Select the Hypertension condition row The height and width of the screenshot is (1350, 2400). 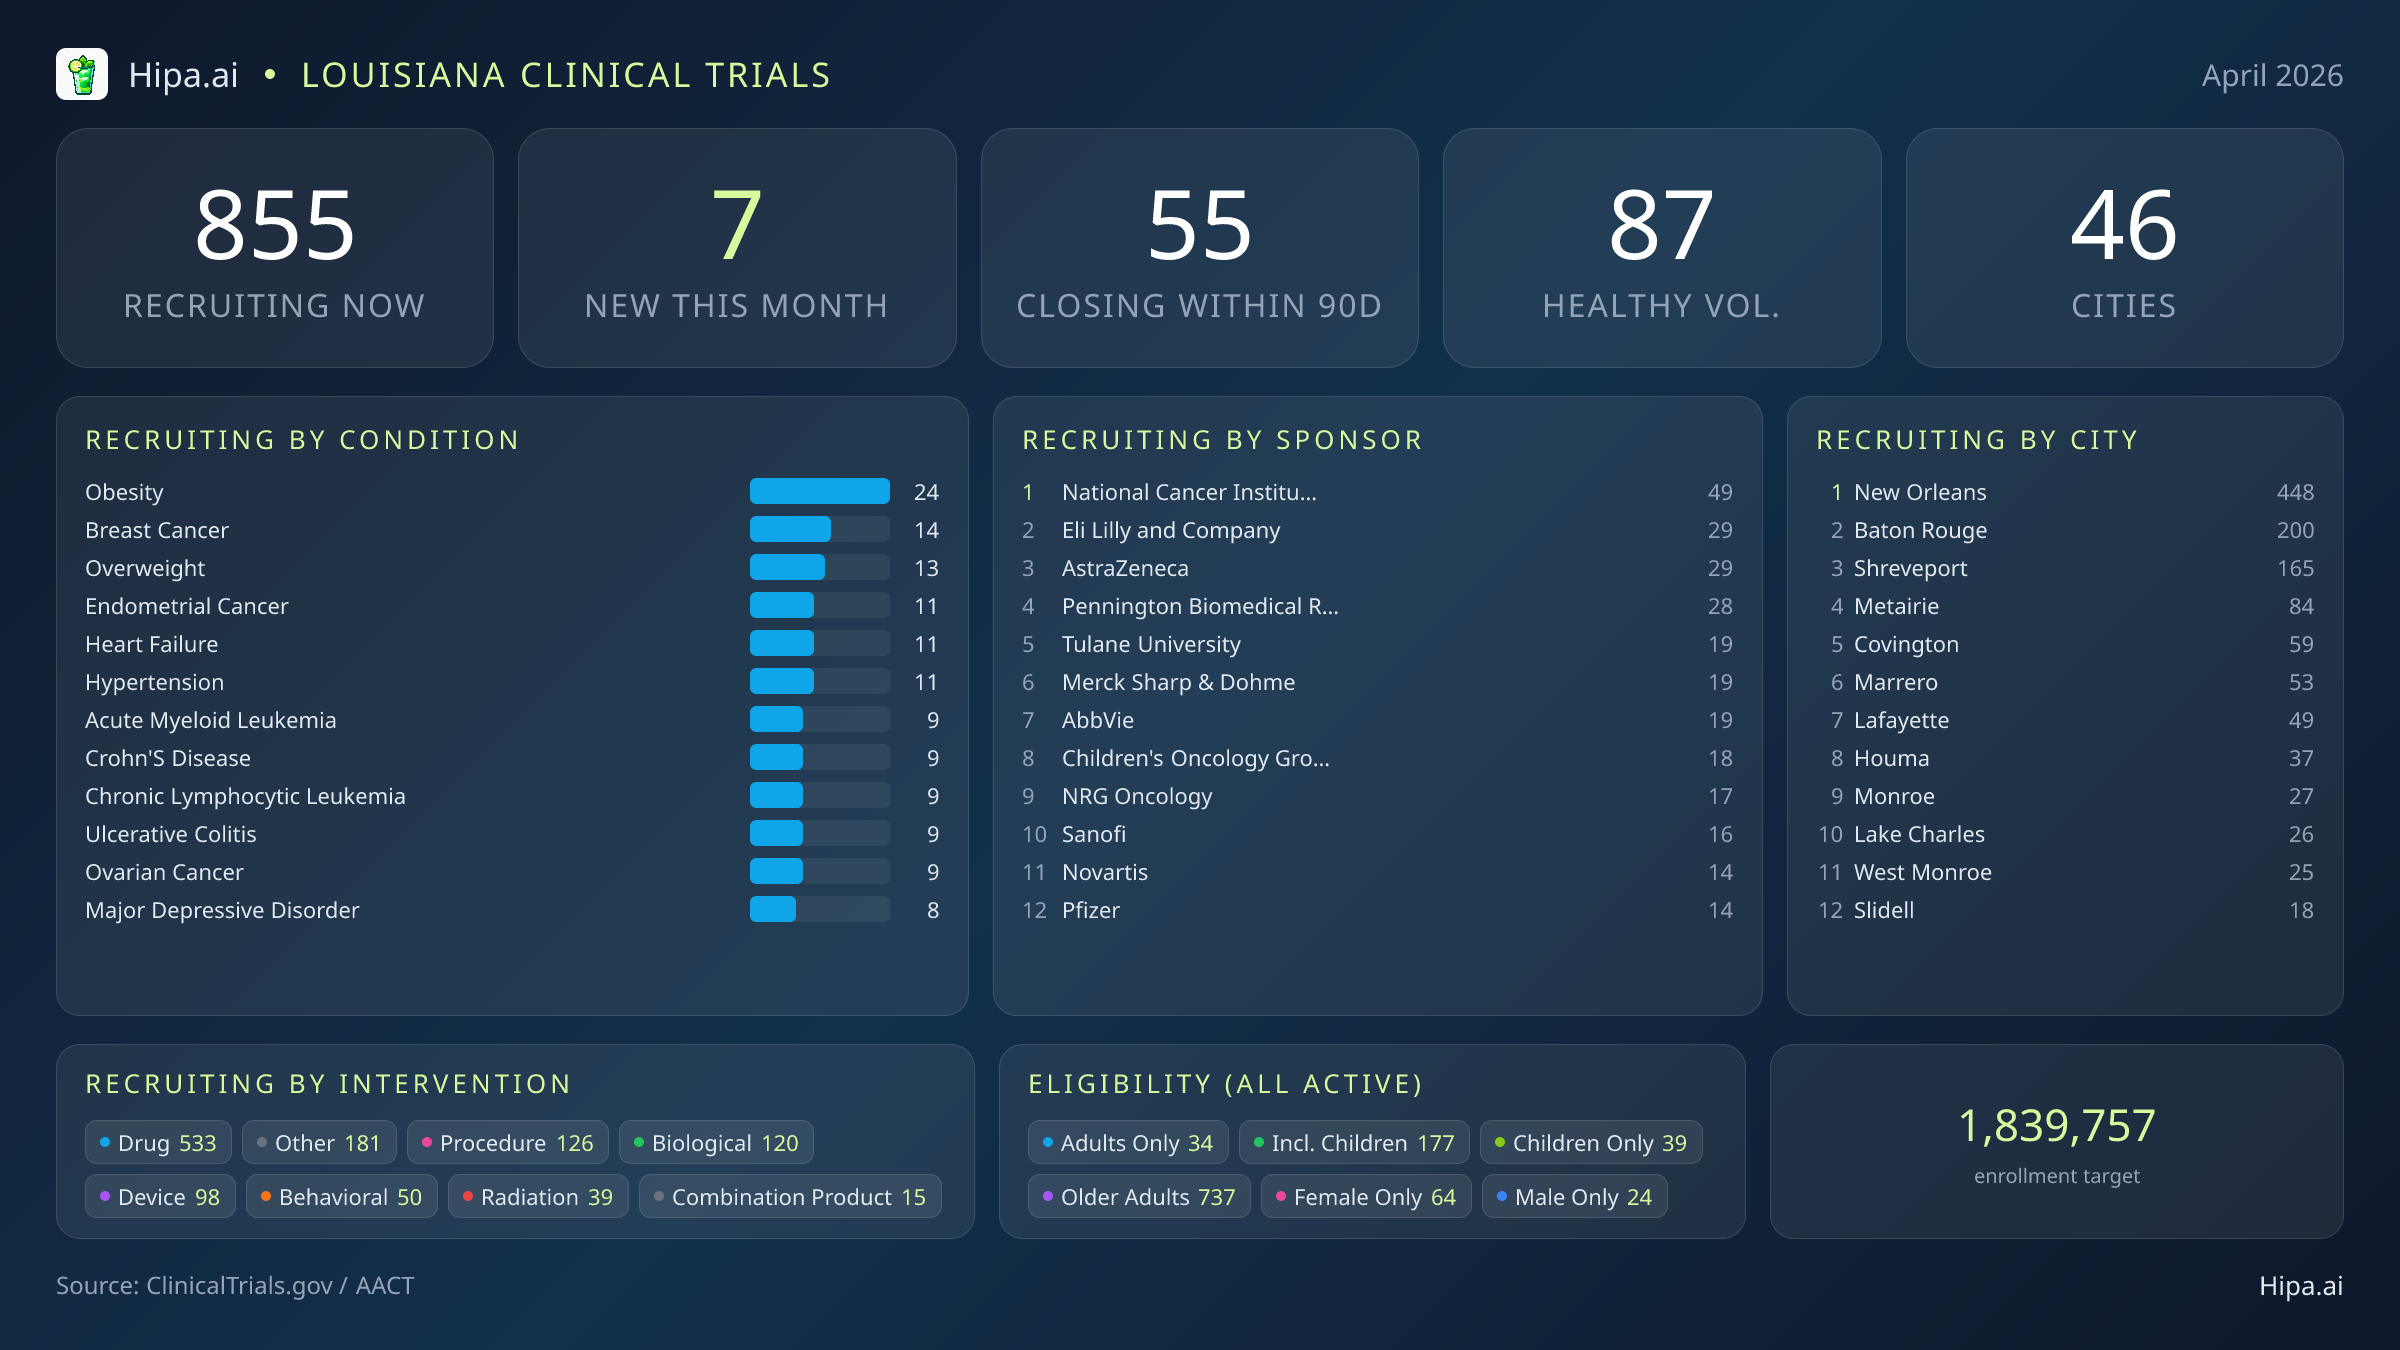(512, 682)
